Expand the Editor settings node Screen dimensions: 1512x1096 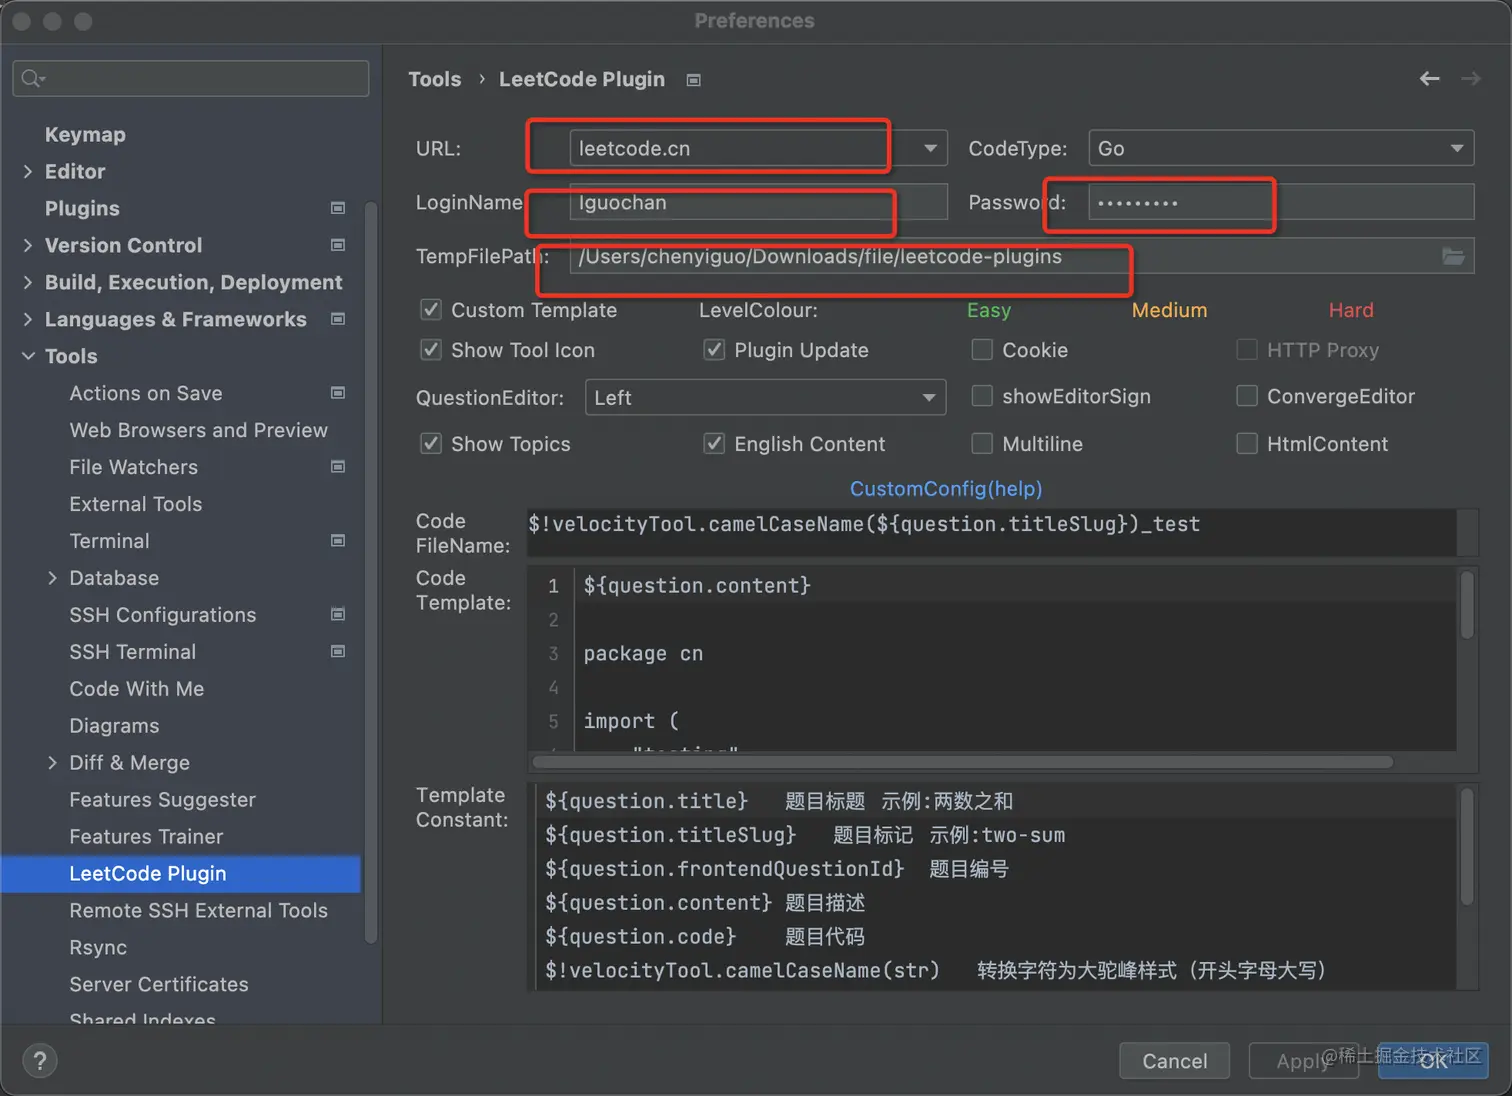point(28,171)
